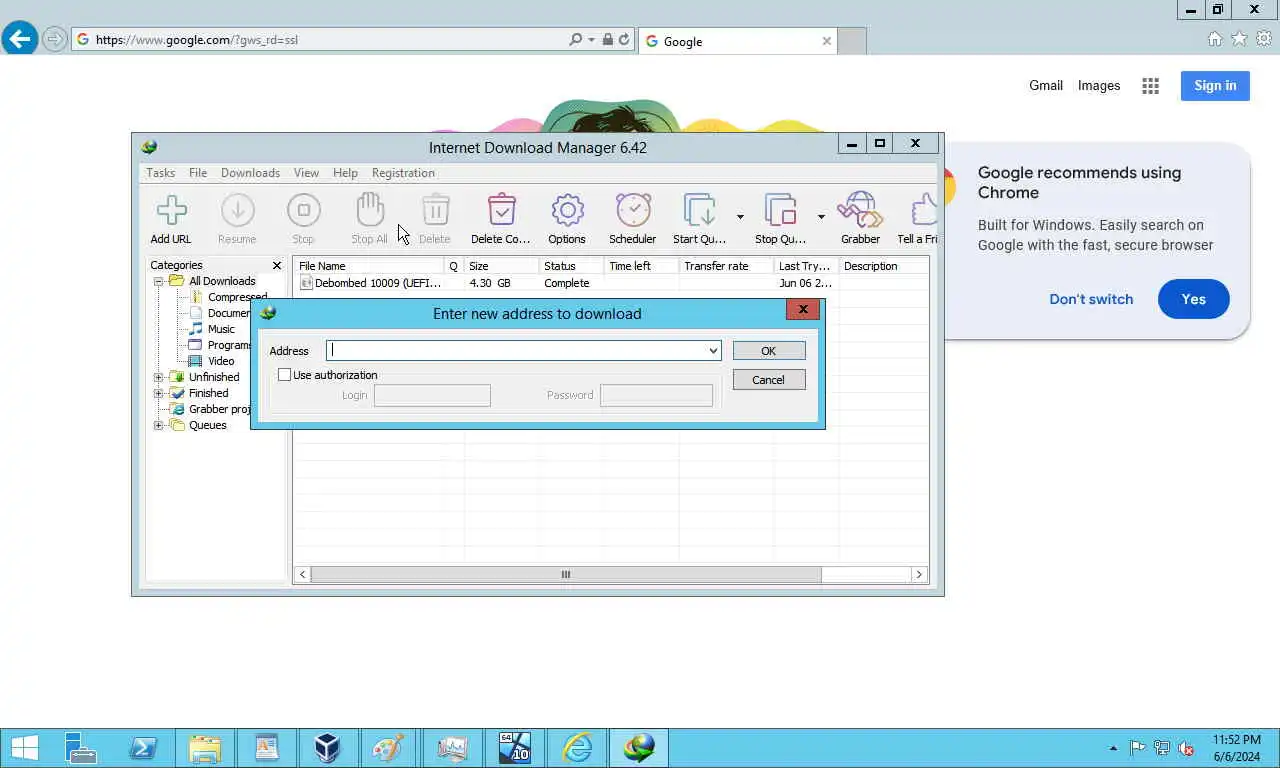This screenshot has height=768, width=1280.
Task: Select the Music category
Action: point(221,329)
